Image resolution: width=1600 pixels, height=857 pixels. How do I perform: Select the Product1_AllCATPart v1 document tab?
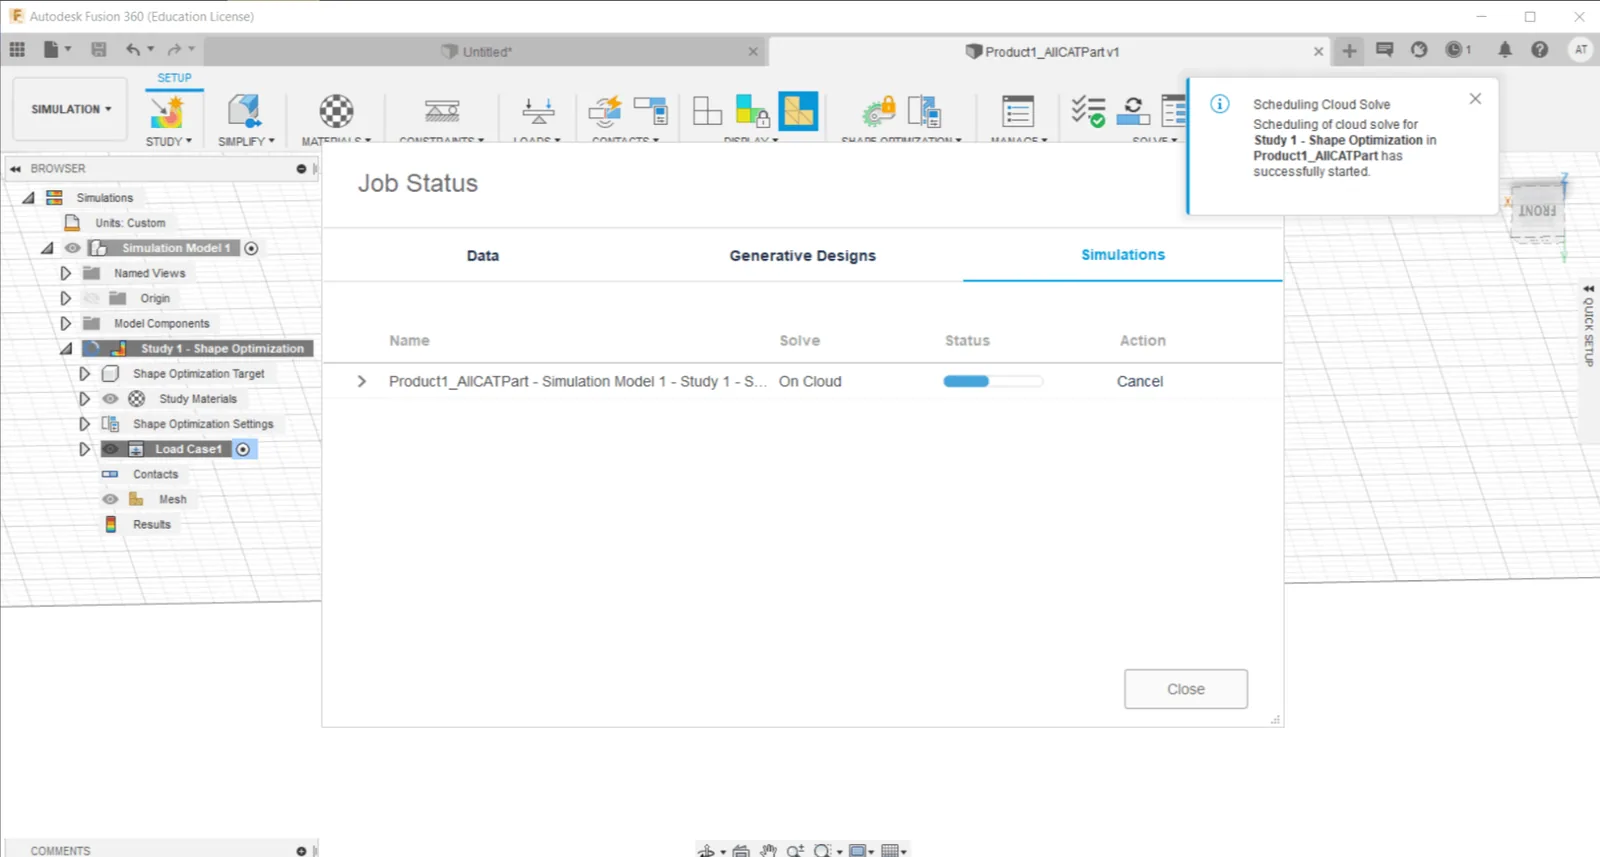(x=1051, y=52)
